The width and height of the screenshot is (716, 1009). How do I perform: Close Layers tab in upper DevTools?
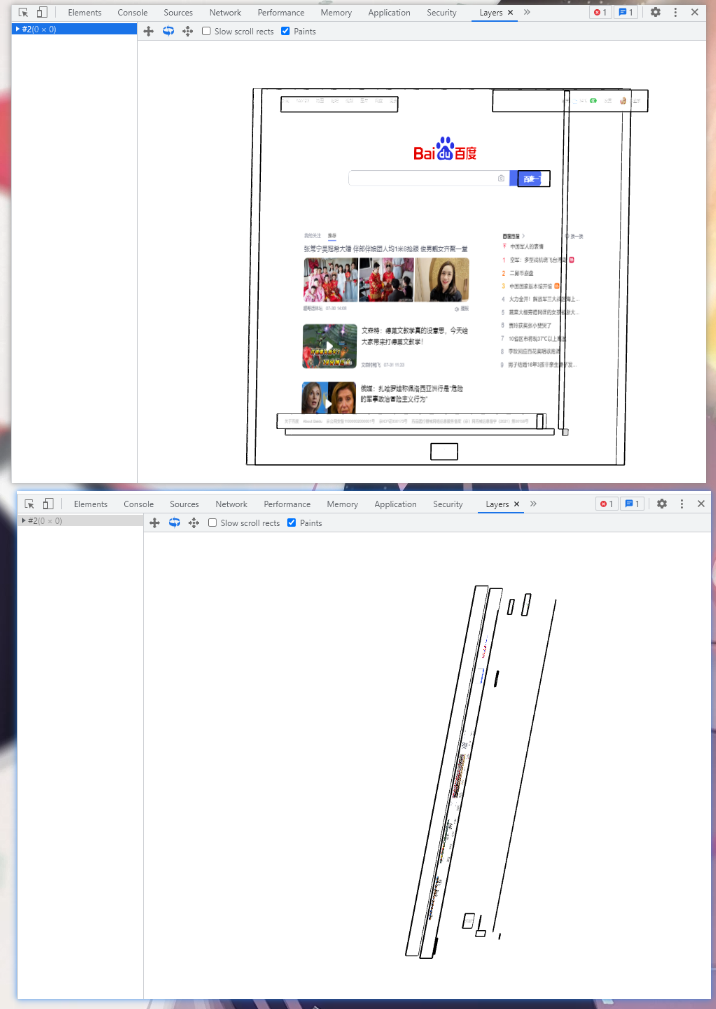[511, 12]
